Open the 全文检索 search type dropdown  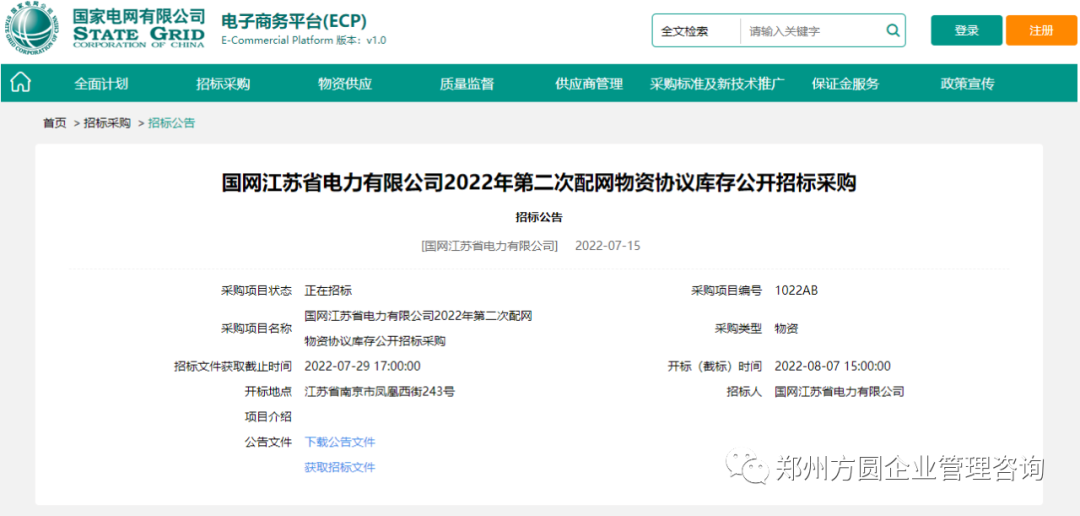coord(696,31)
